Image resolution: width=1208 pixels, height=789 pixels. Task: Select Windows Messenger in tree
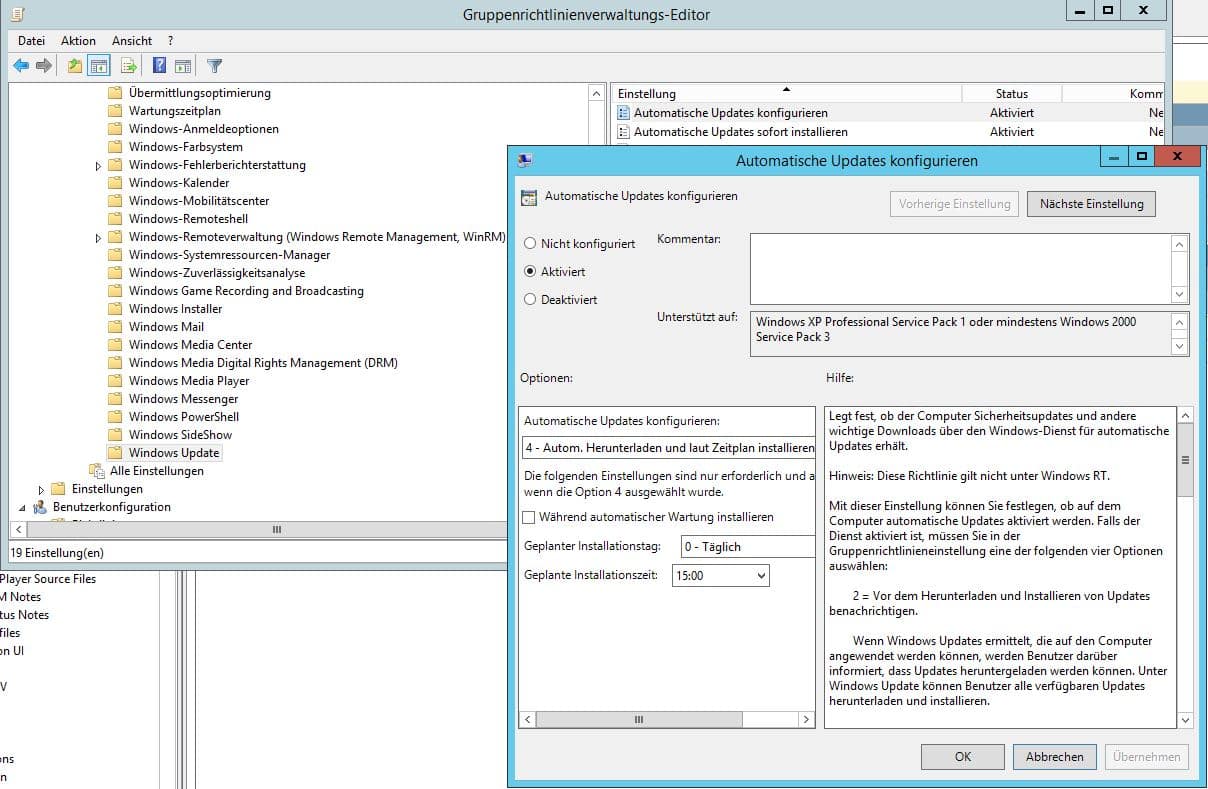[x=183, y=399]
